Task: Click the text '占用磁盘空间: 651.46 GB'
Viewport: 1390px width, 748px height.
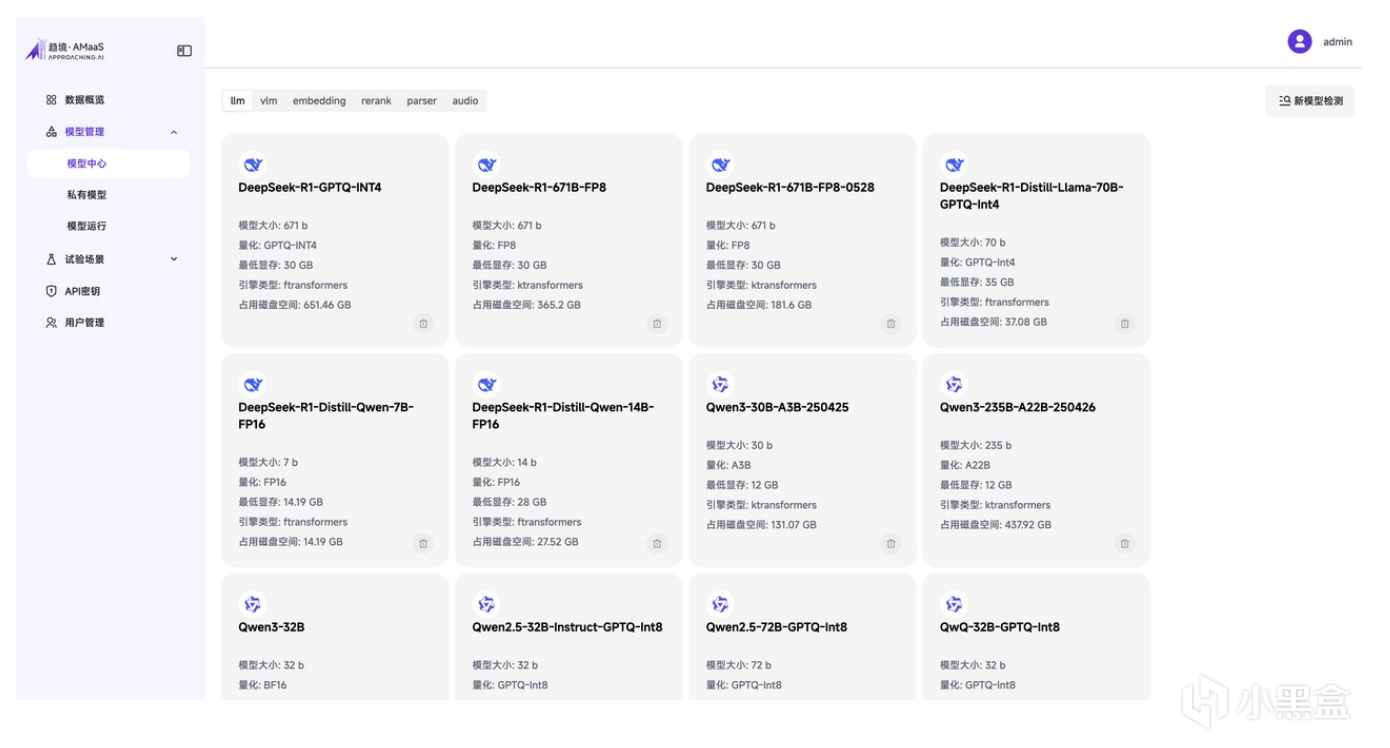Action: [x=295, y=305]
